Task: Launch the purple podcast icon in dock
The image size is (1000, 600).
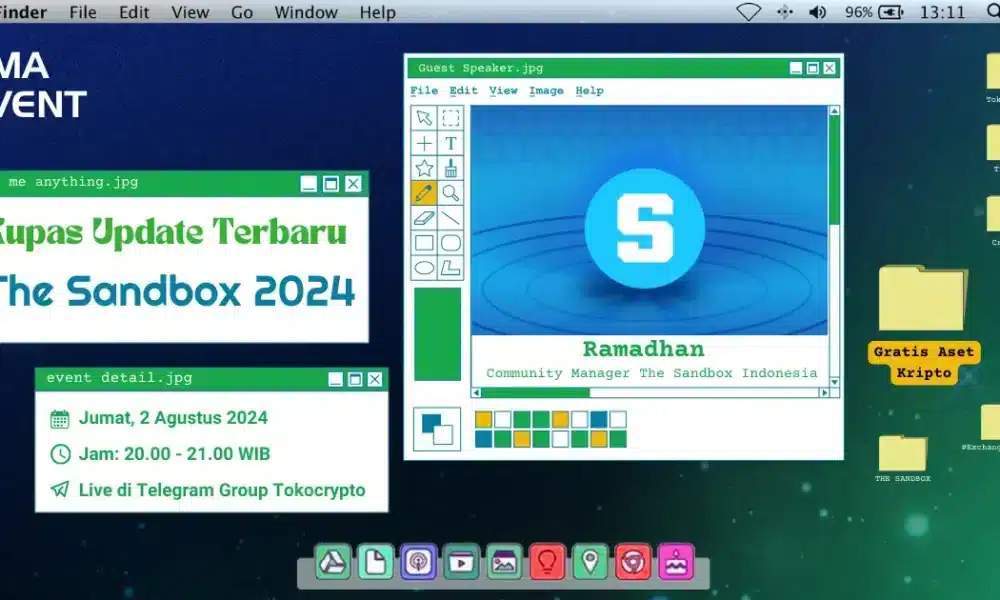Action: click(x=418, y=562)
